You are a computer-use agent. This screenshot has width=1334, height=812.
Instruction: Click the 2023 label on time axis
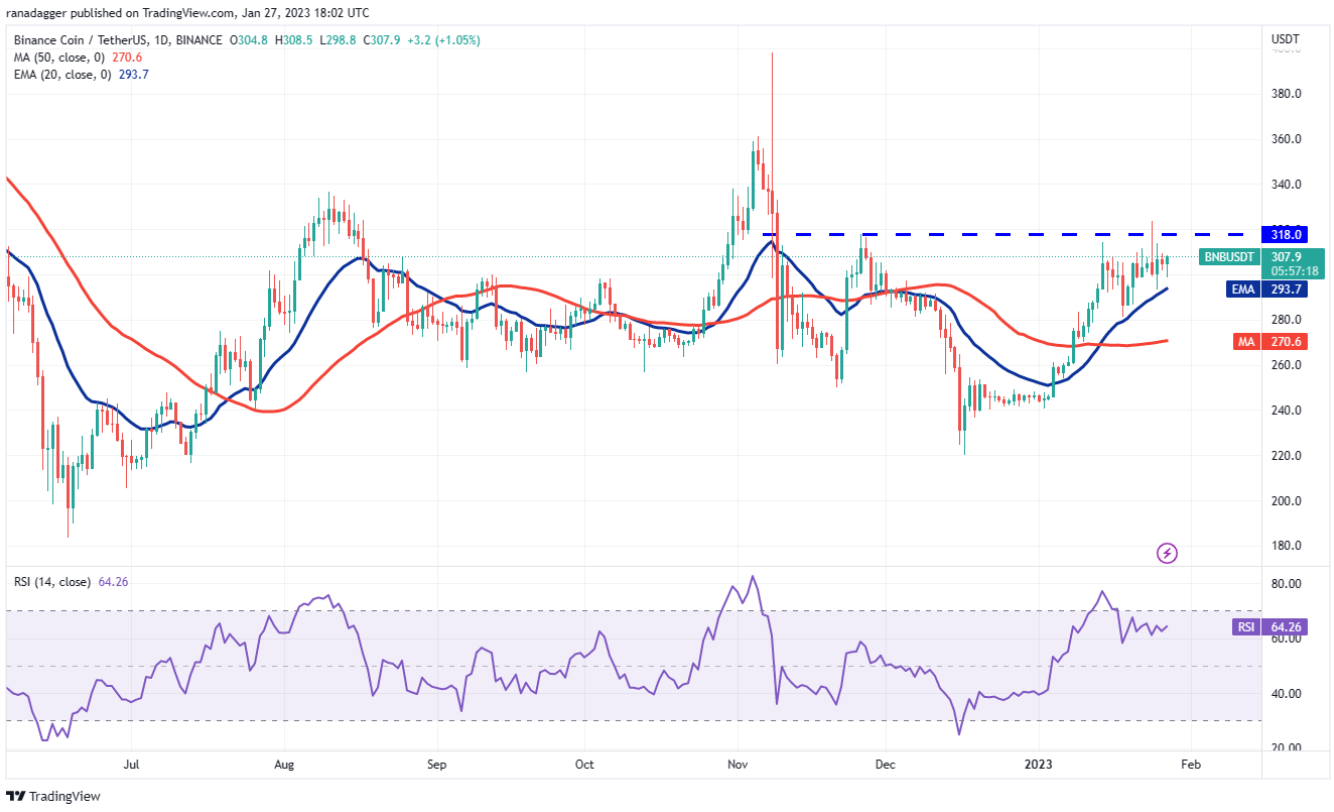tap(1039, 765)
